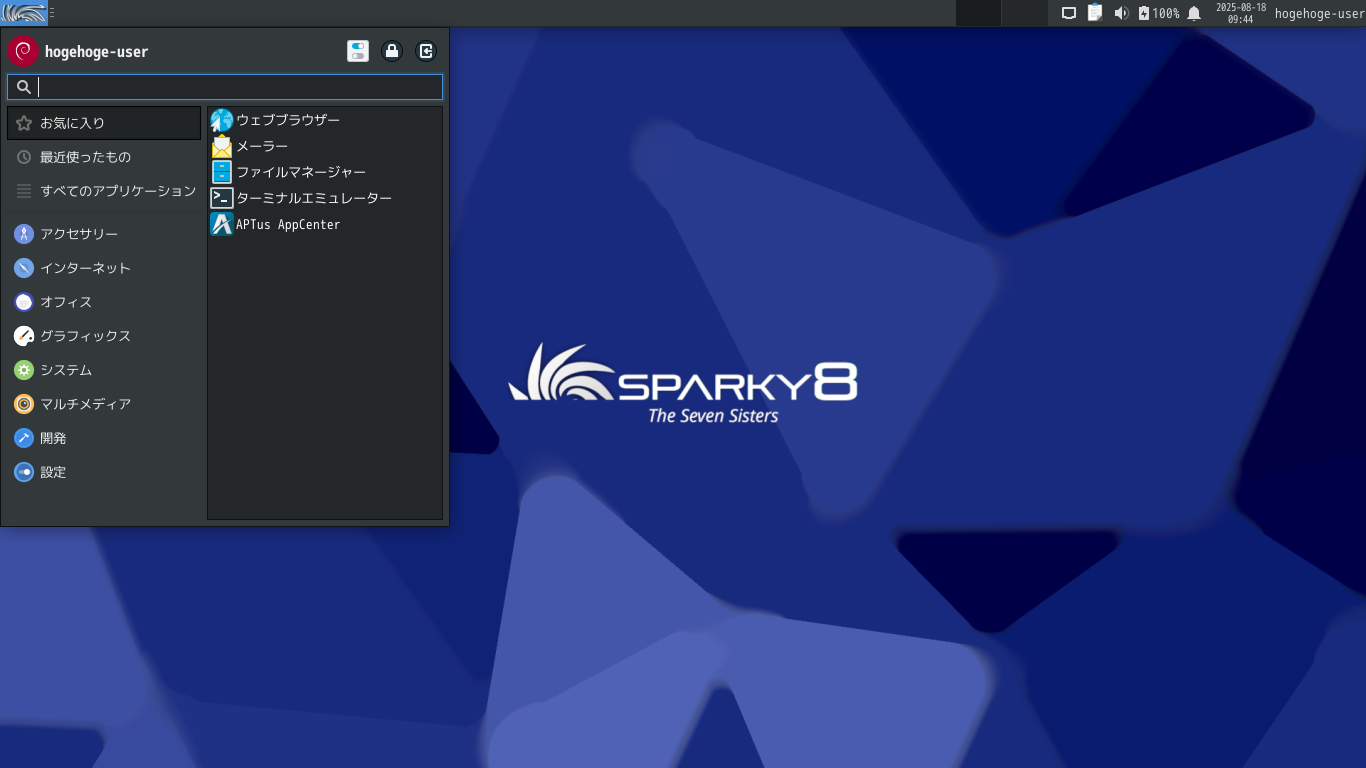Screen dimensions: 1366x768
Task: Check the battery 100% indicator
Action: 1160,13
